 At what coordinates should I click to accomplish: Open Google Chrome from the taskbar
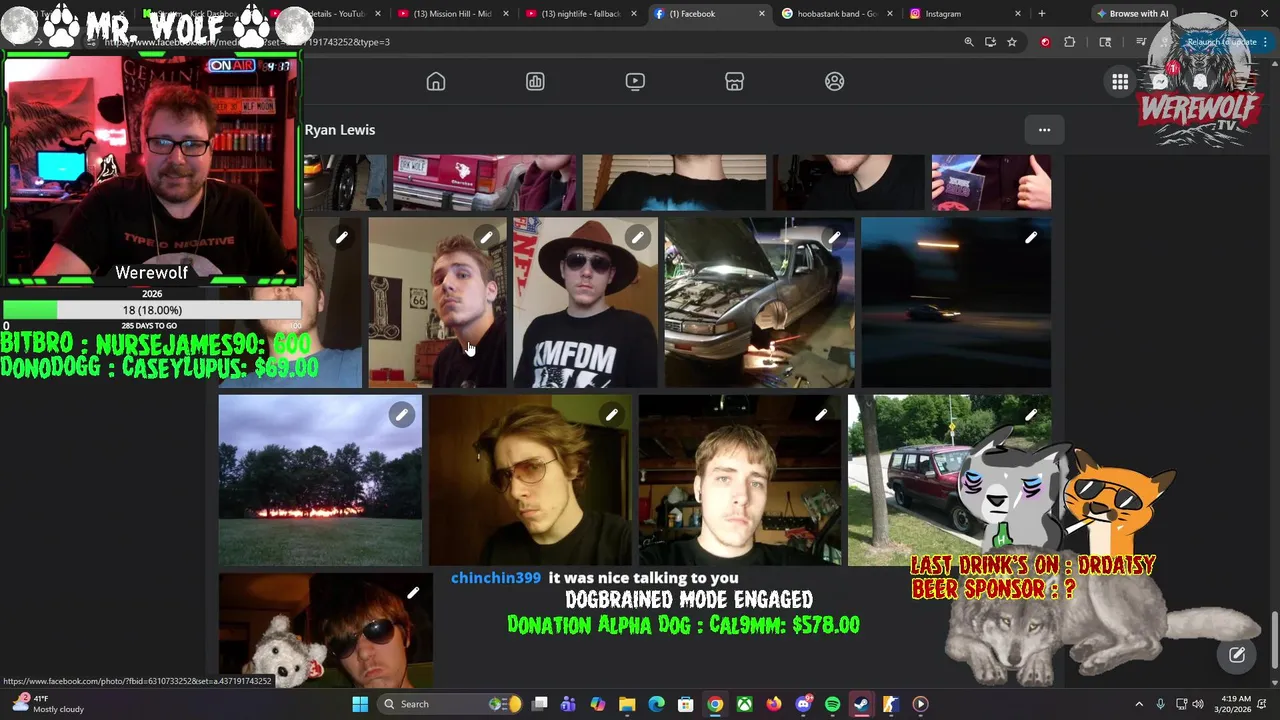coord(715,704)
